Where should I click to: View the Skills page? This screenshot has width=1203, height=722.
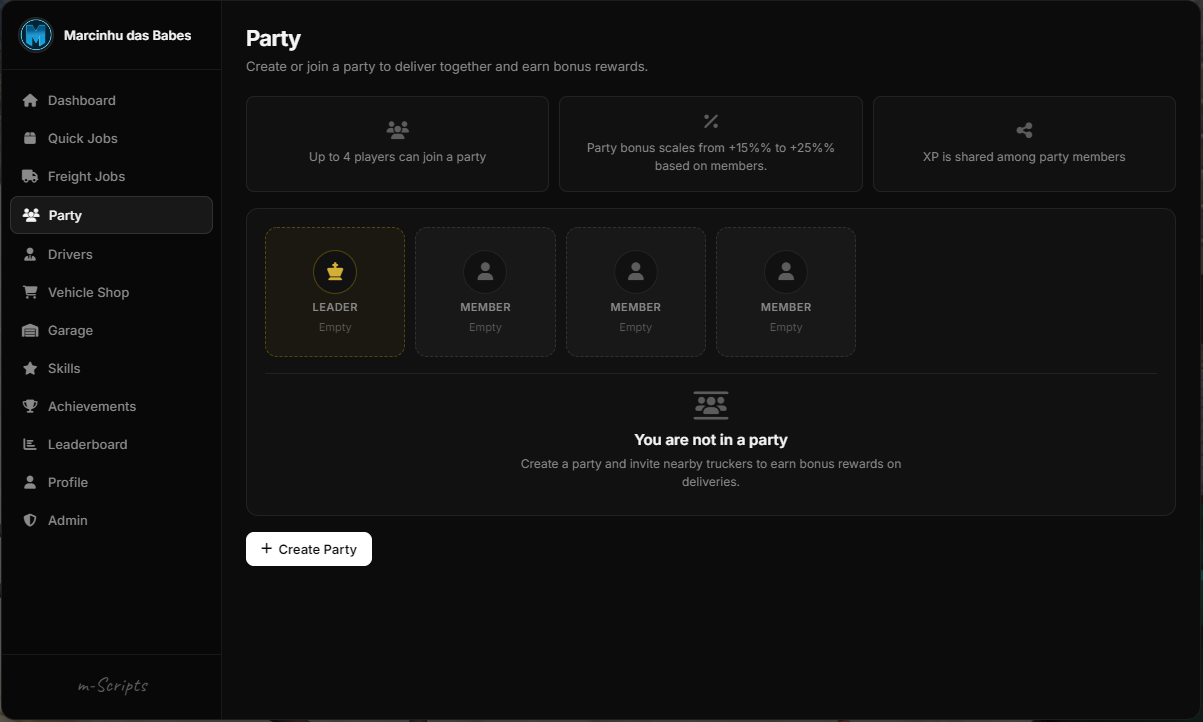(111, 368)
